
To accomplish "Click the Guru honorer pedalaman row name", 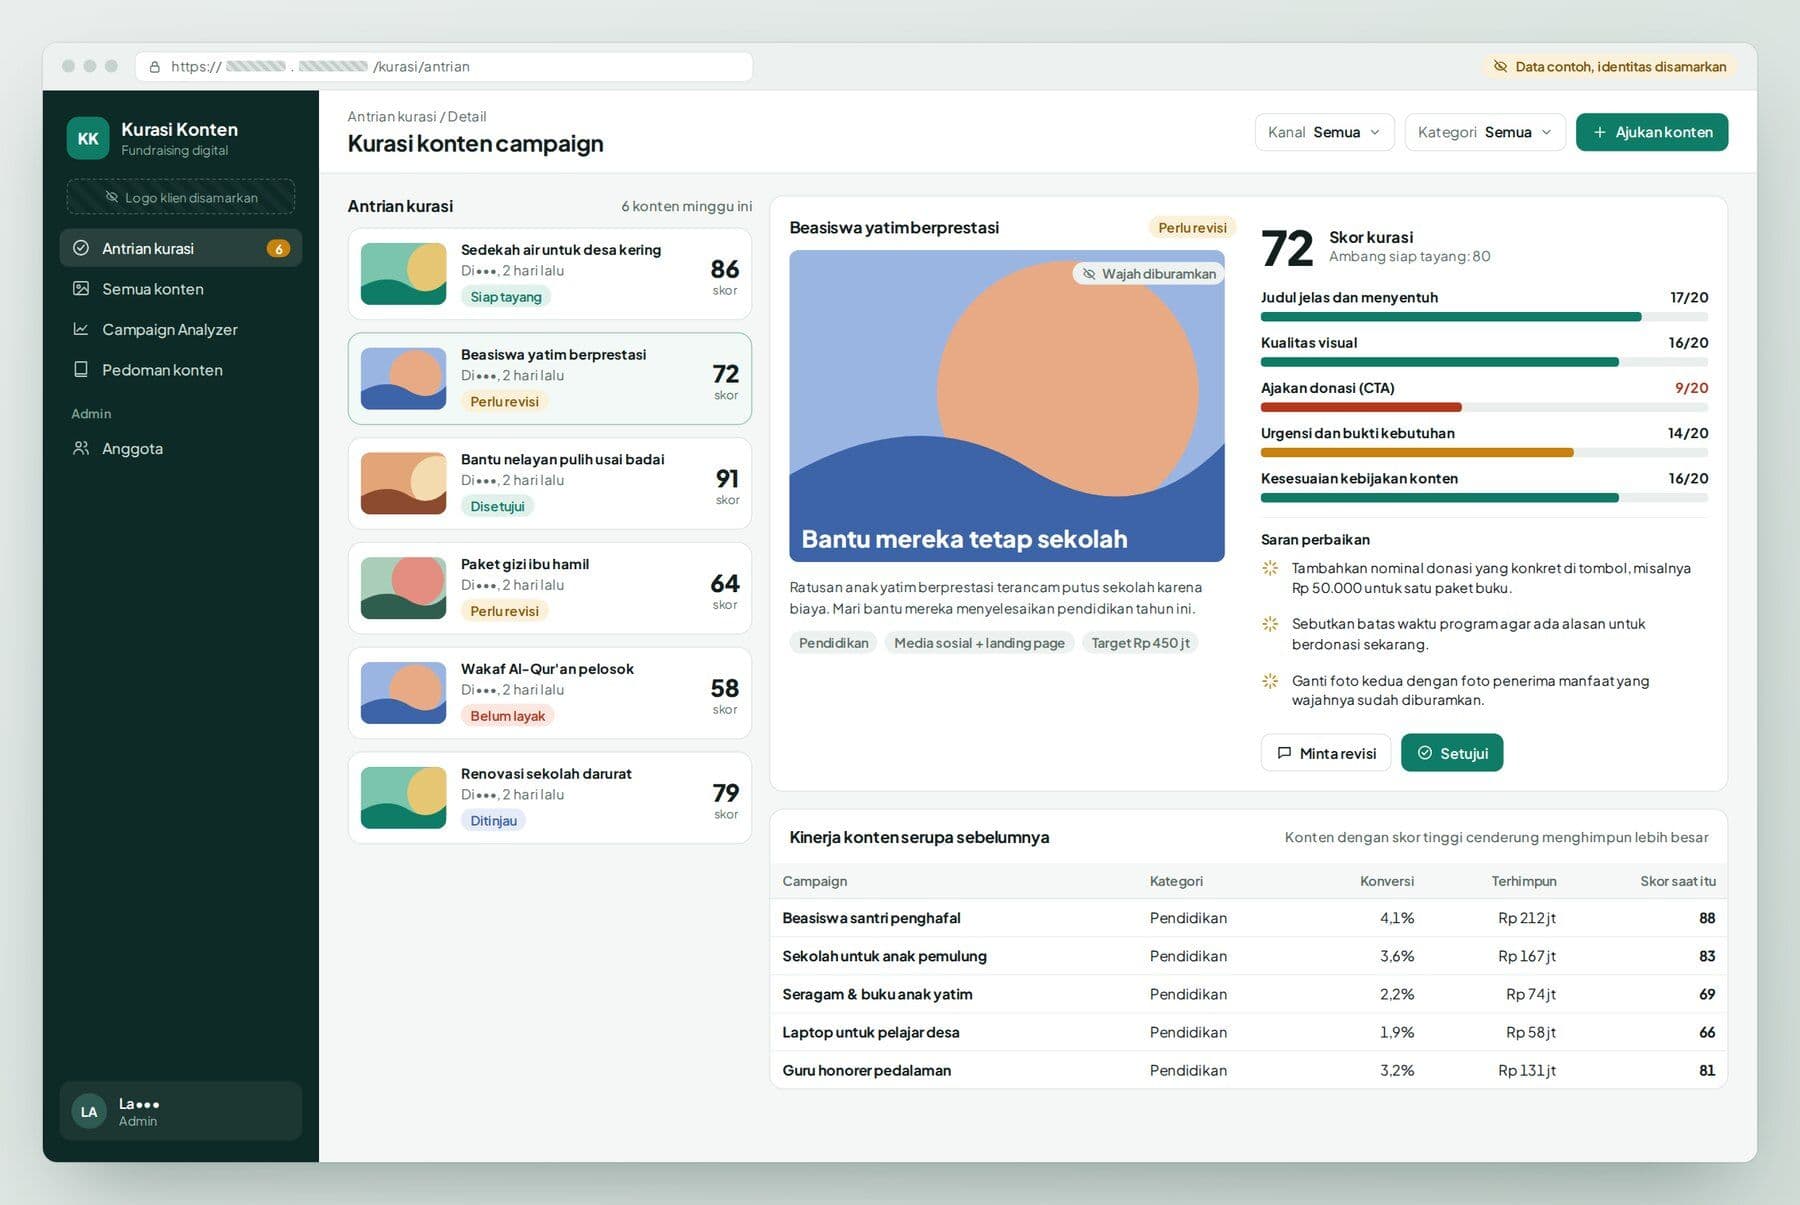I will (866, 1070).
